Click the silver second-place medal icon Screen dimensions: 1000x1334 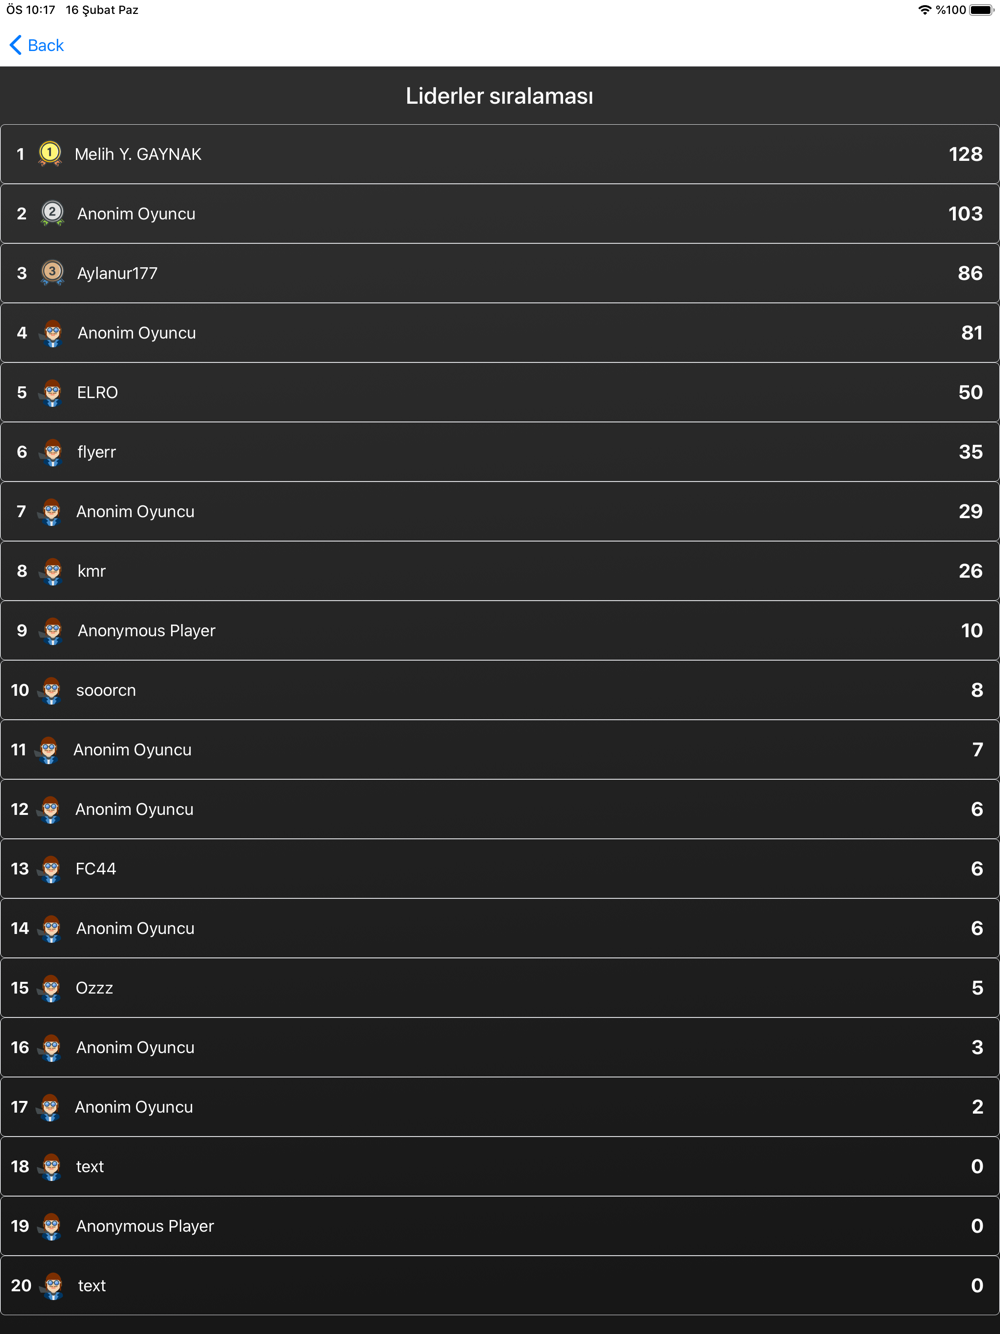(52, 213)
